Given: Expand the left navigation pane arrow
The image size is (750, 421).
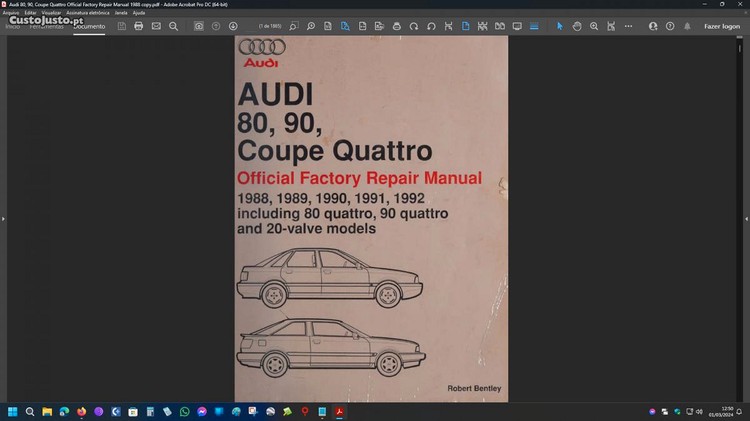Looking at the screenshot, I should coord(3,218).
